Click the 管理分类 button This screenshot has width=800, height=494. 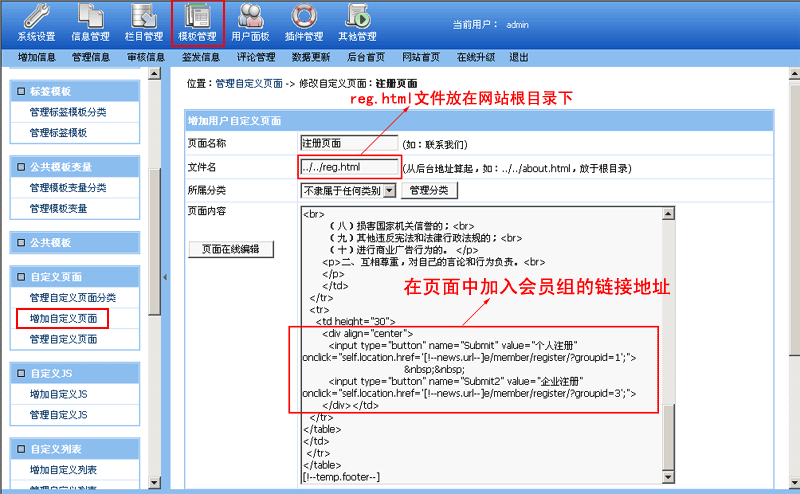coord(431,190)
